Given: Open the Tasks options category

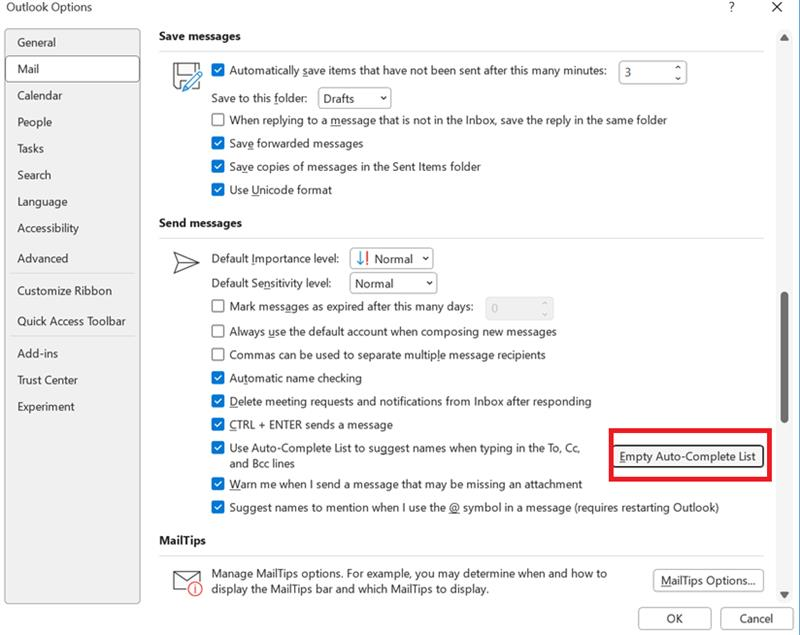Looking at the screenshot, I should 72,148.
